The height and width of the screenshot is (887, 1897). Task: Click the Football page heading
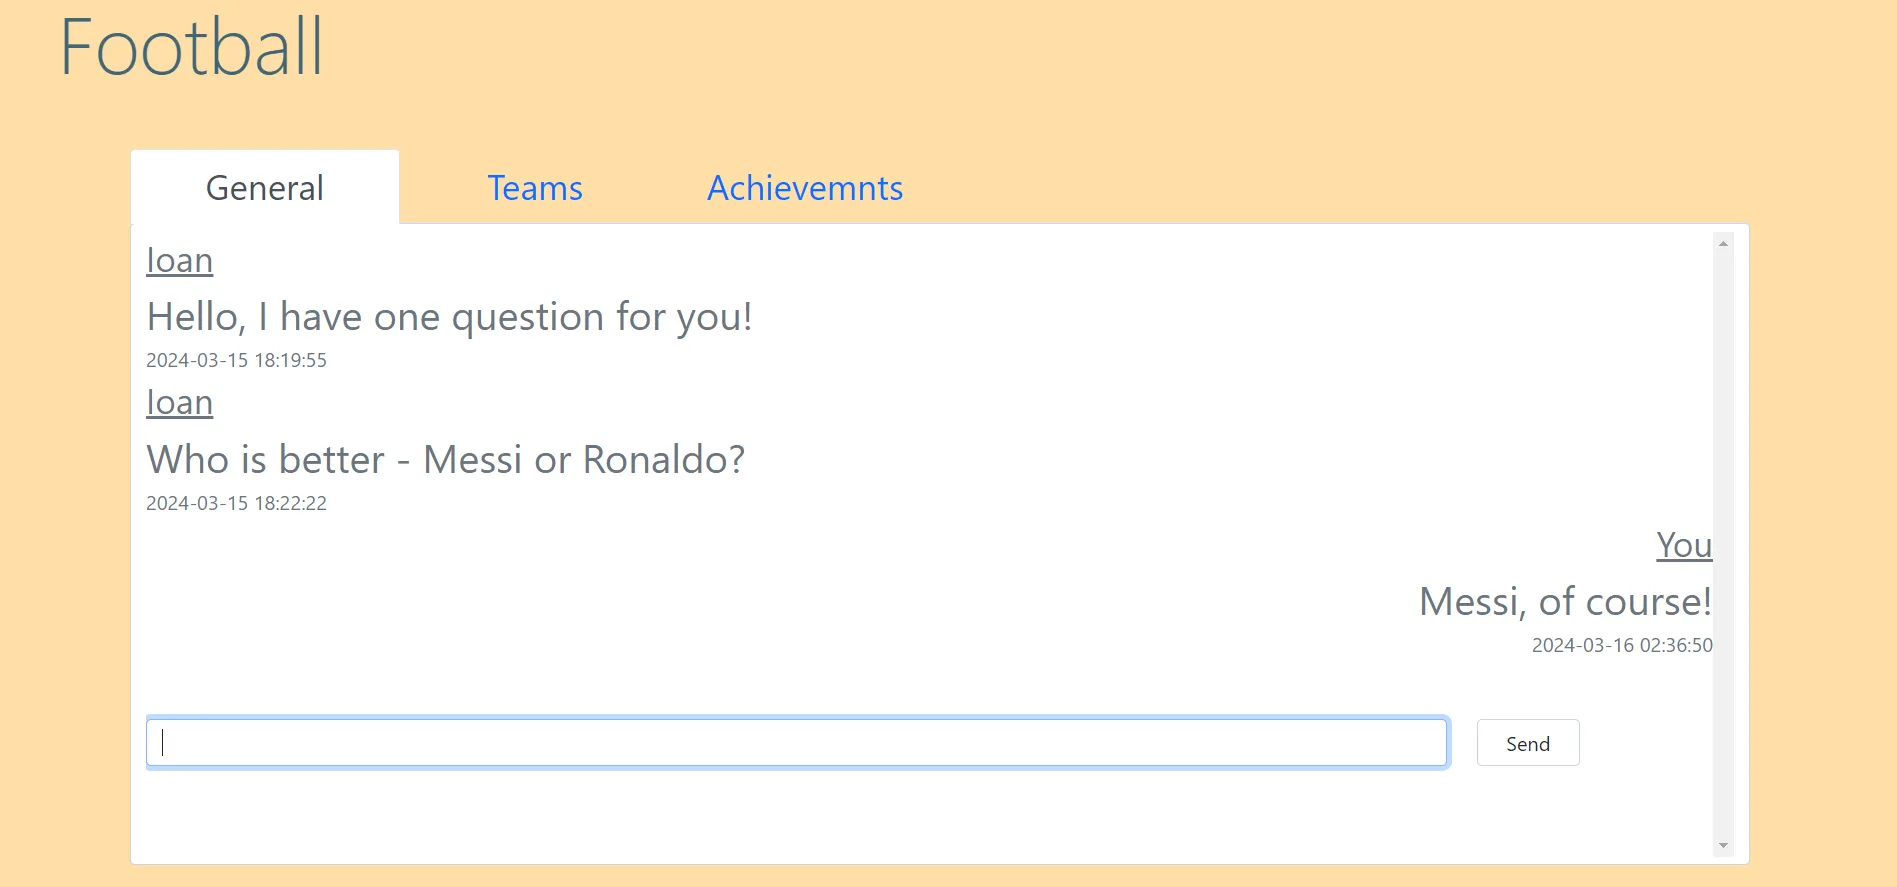click(192, 47)
